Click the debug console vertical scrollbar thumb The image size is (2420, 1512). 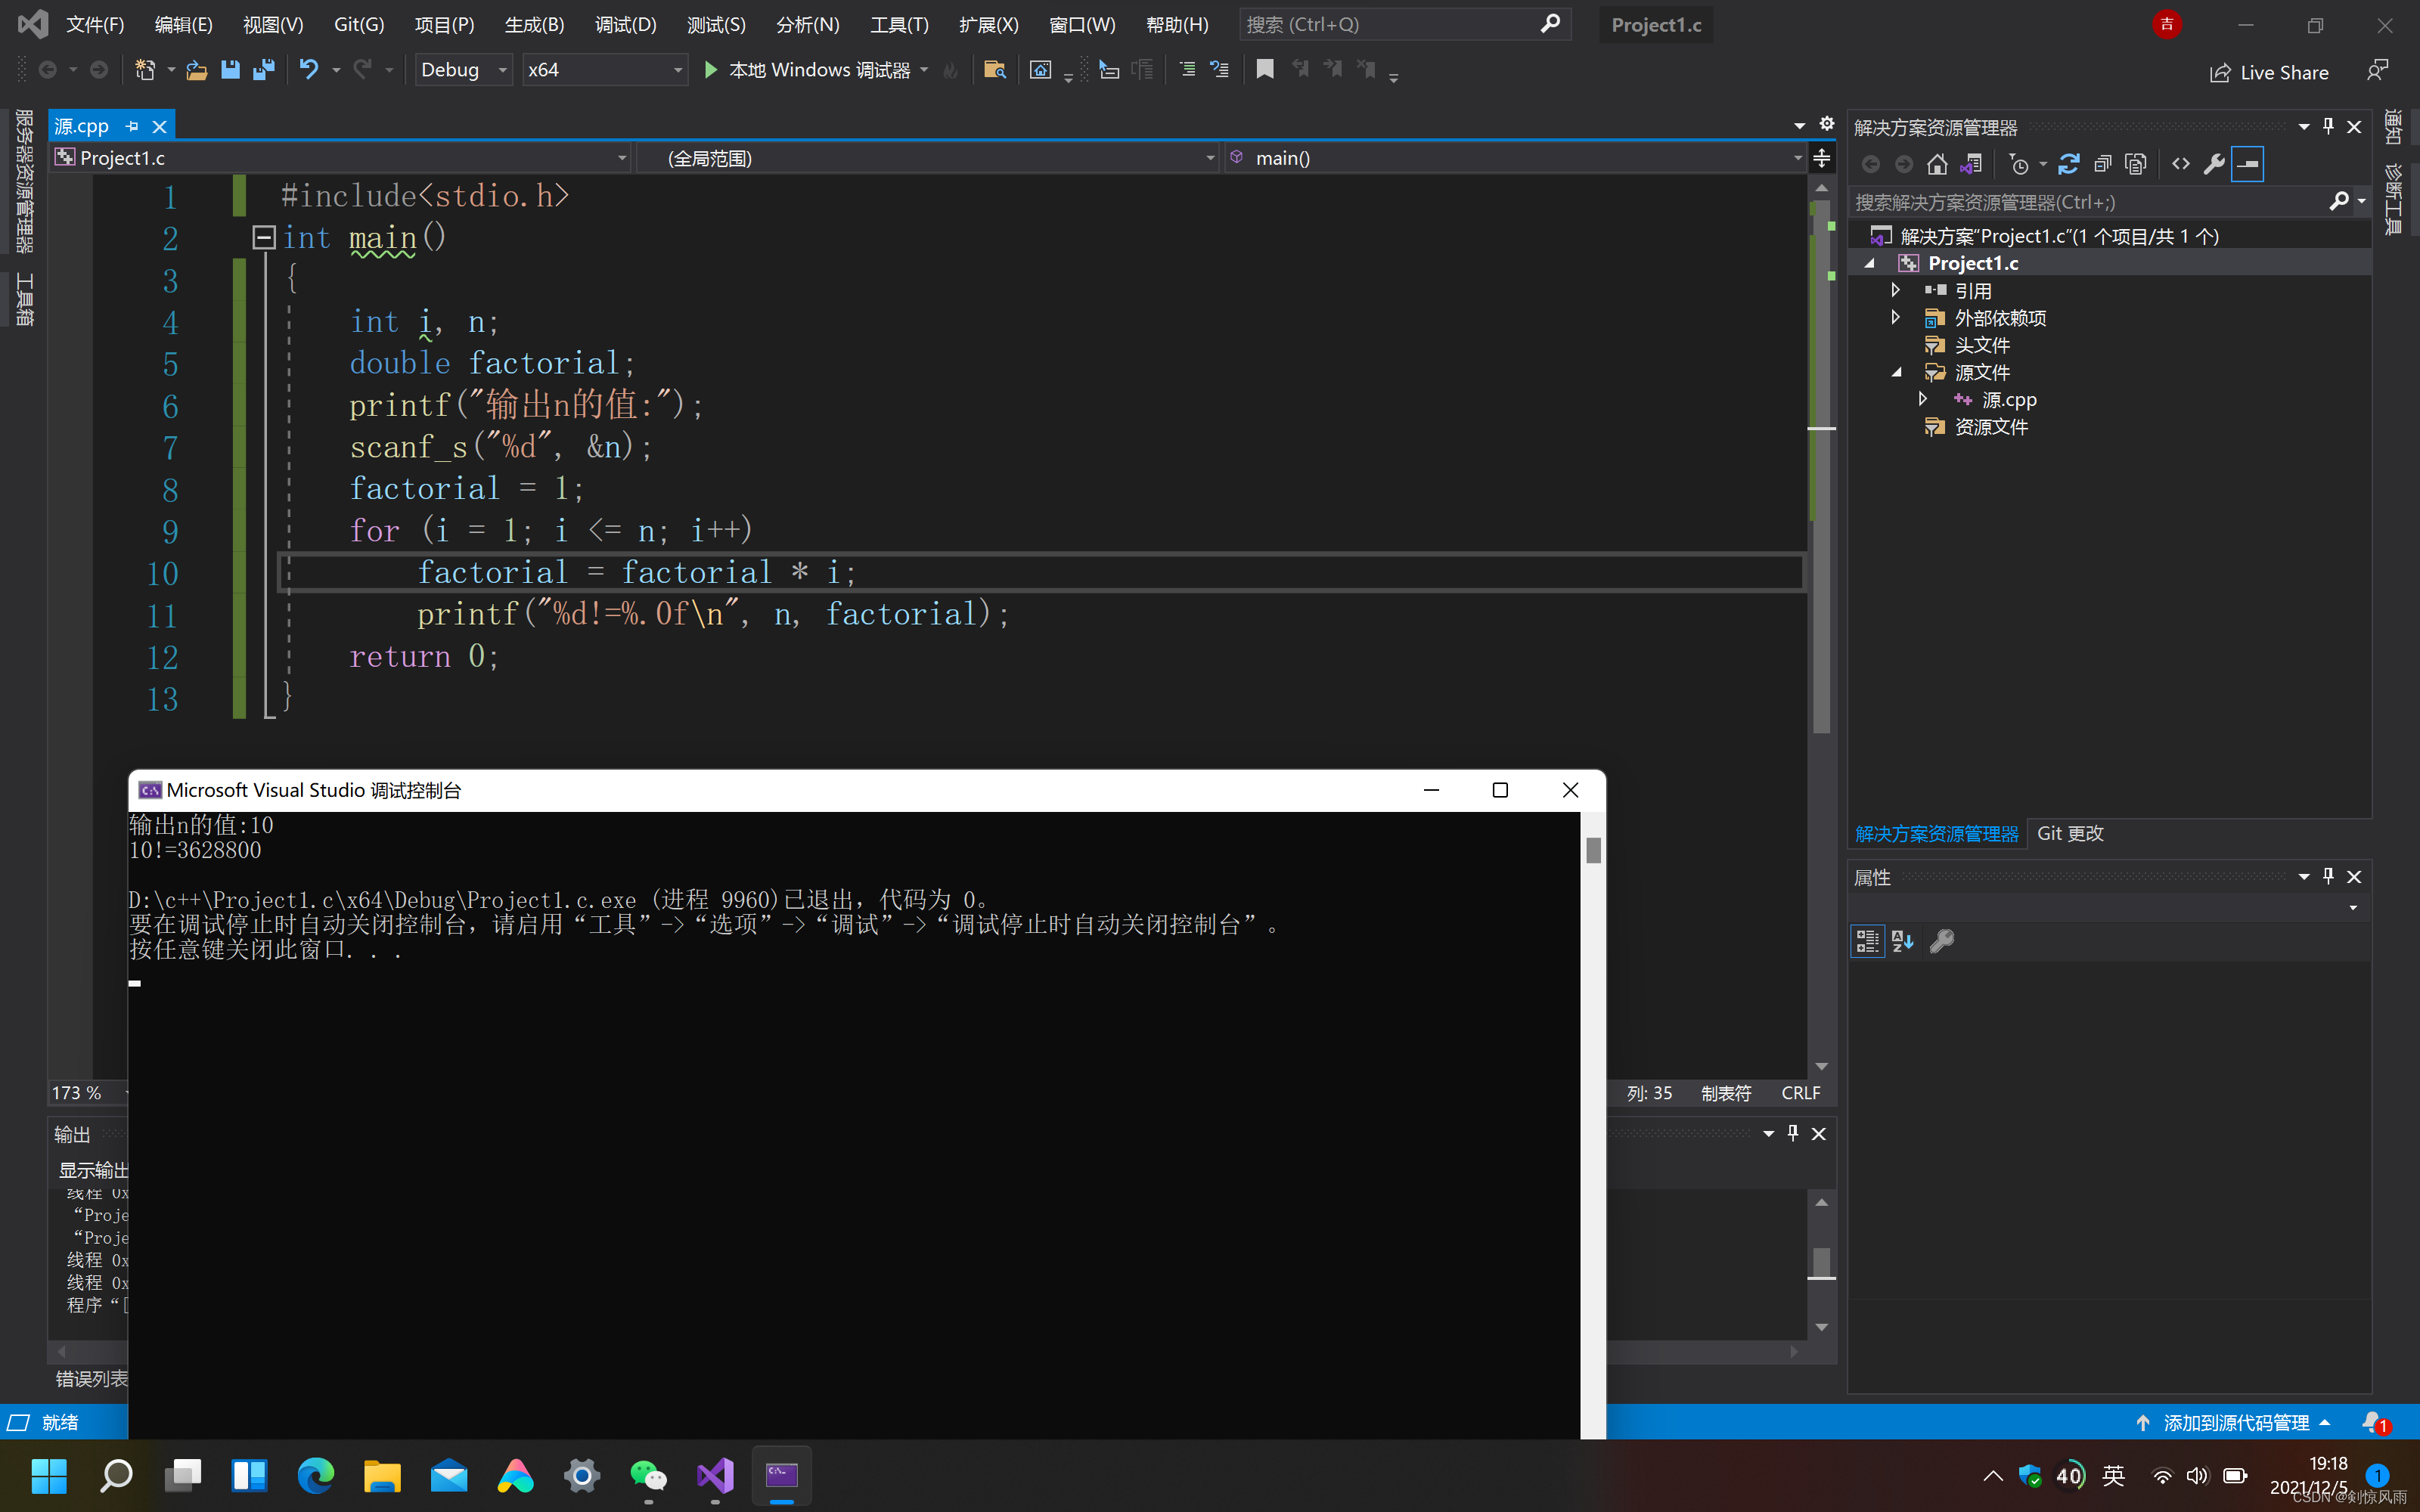click(1593, 850)
